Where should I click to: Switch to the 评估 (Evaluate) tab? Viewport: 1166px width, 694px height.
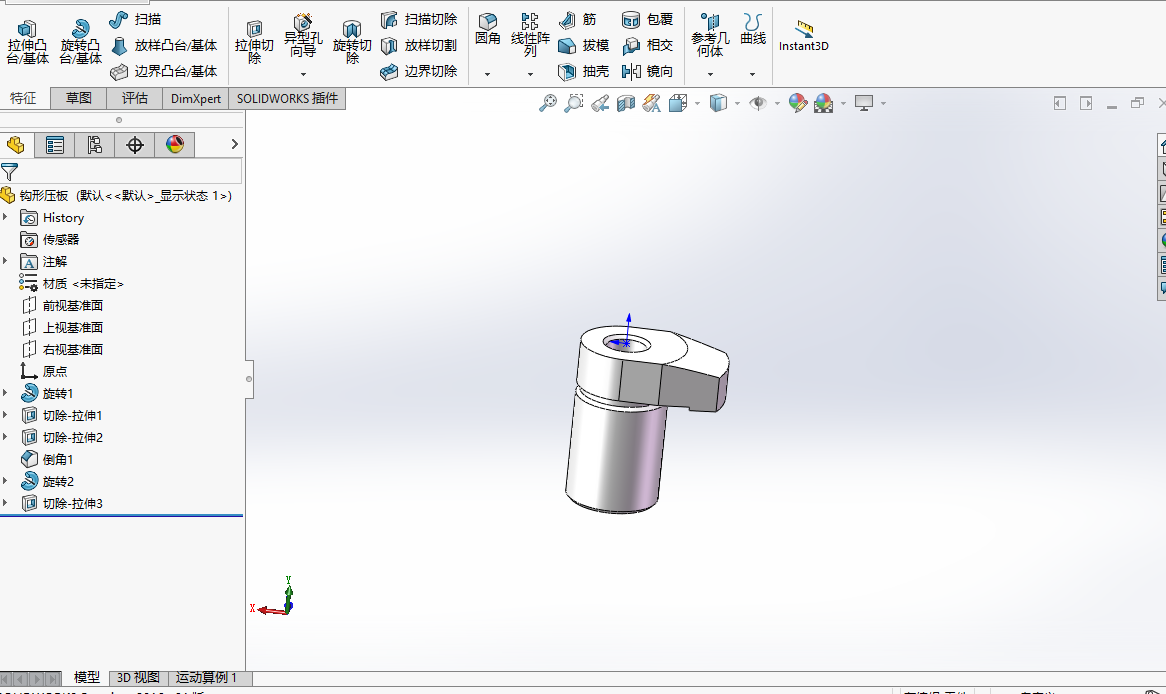135,98
